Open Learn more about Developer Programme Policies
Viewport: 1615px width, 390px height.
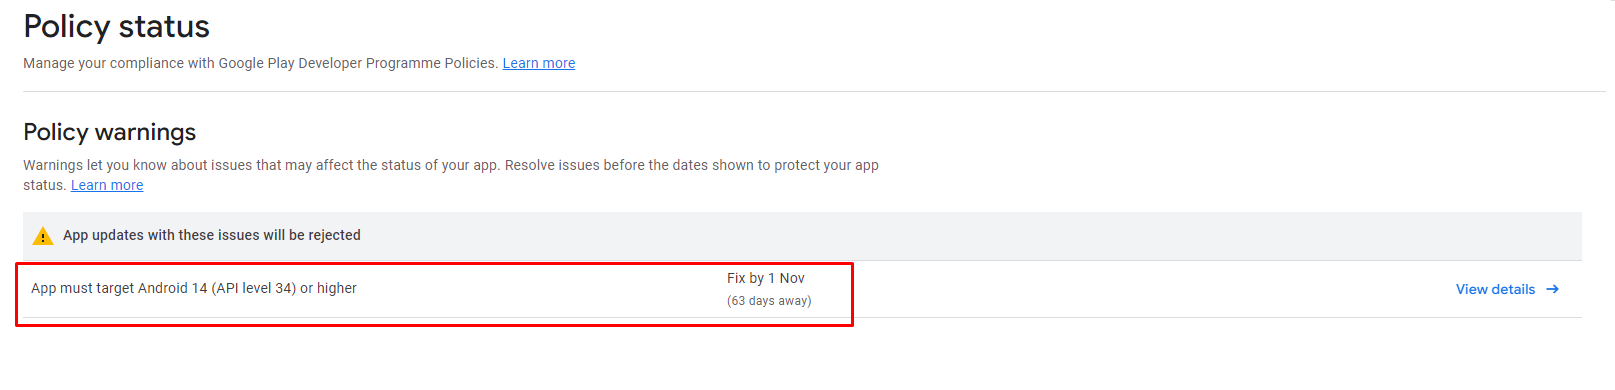point(539,63)
